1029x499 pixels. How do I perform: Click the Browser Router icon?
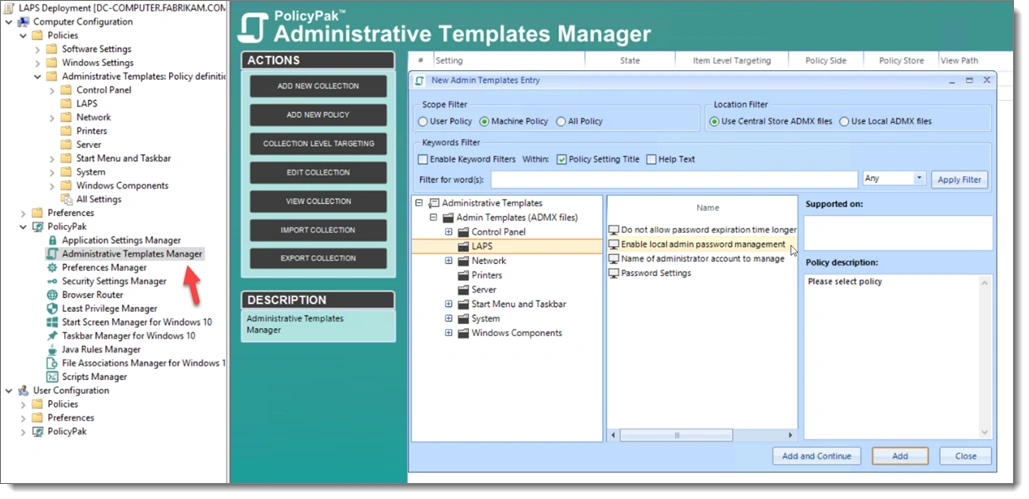click(x=52, y=295)
